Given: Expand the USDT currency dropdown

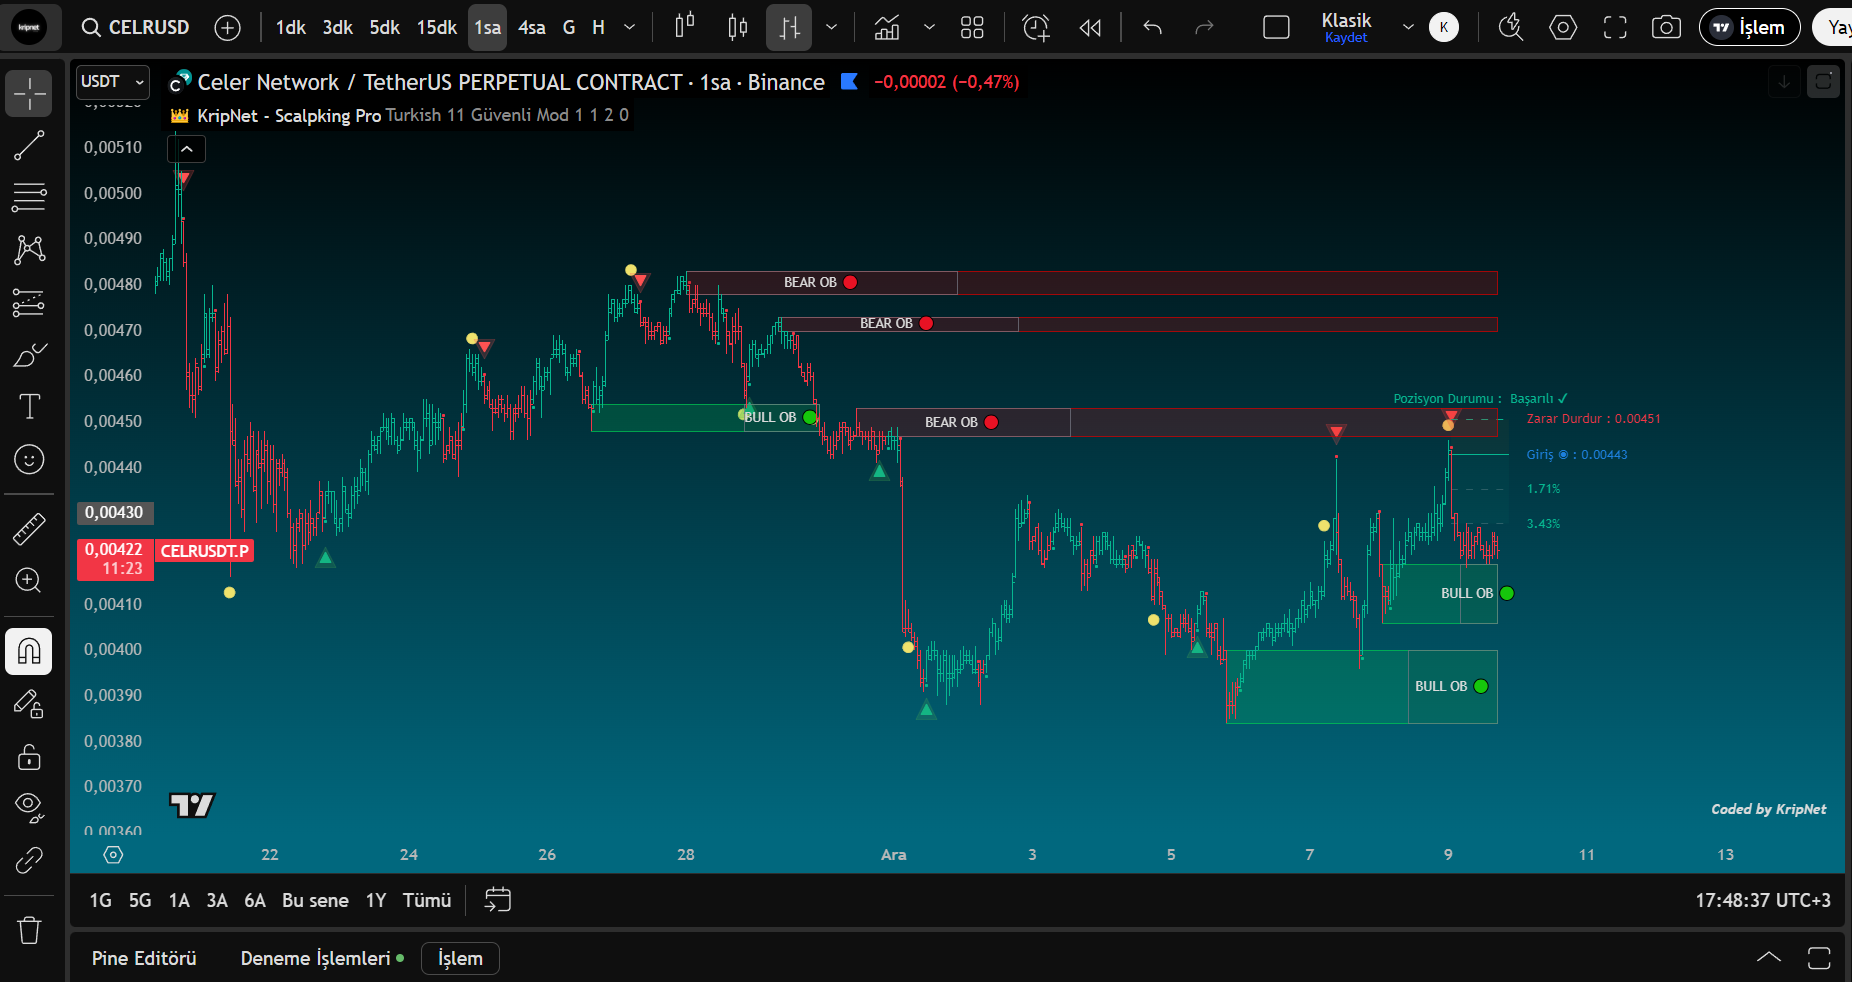Looking at the screenshot, I should (113, 82).
